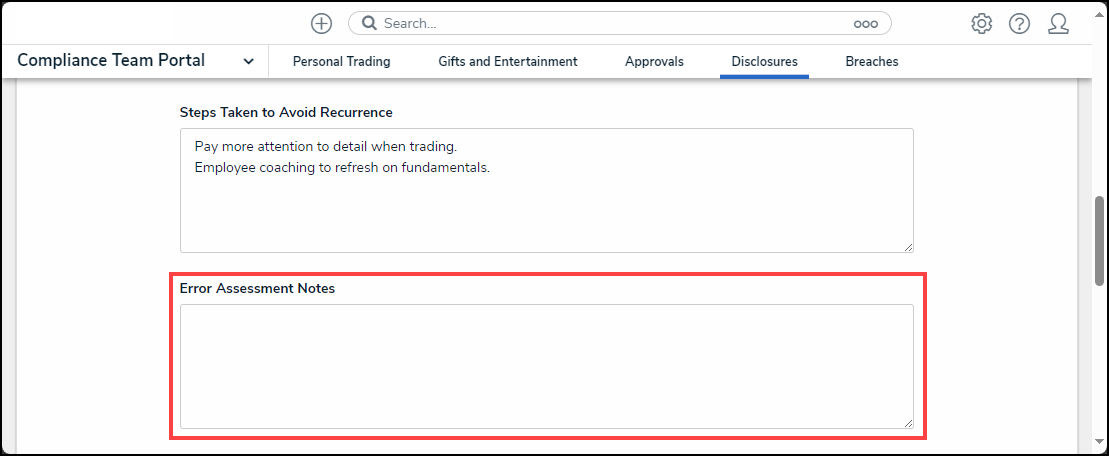Image resolution: width=1109 pixels, height=456 pixels.
Task: Select the Disclosures tab
Action: click(x=764, y=61)
